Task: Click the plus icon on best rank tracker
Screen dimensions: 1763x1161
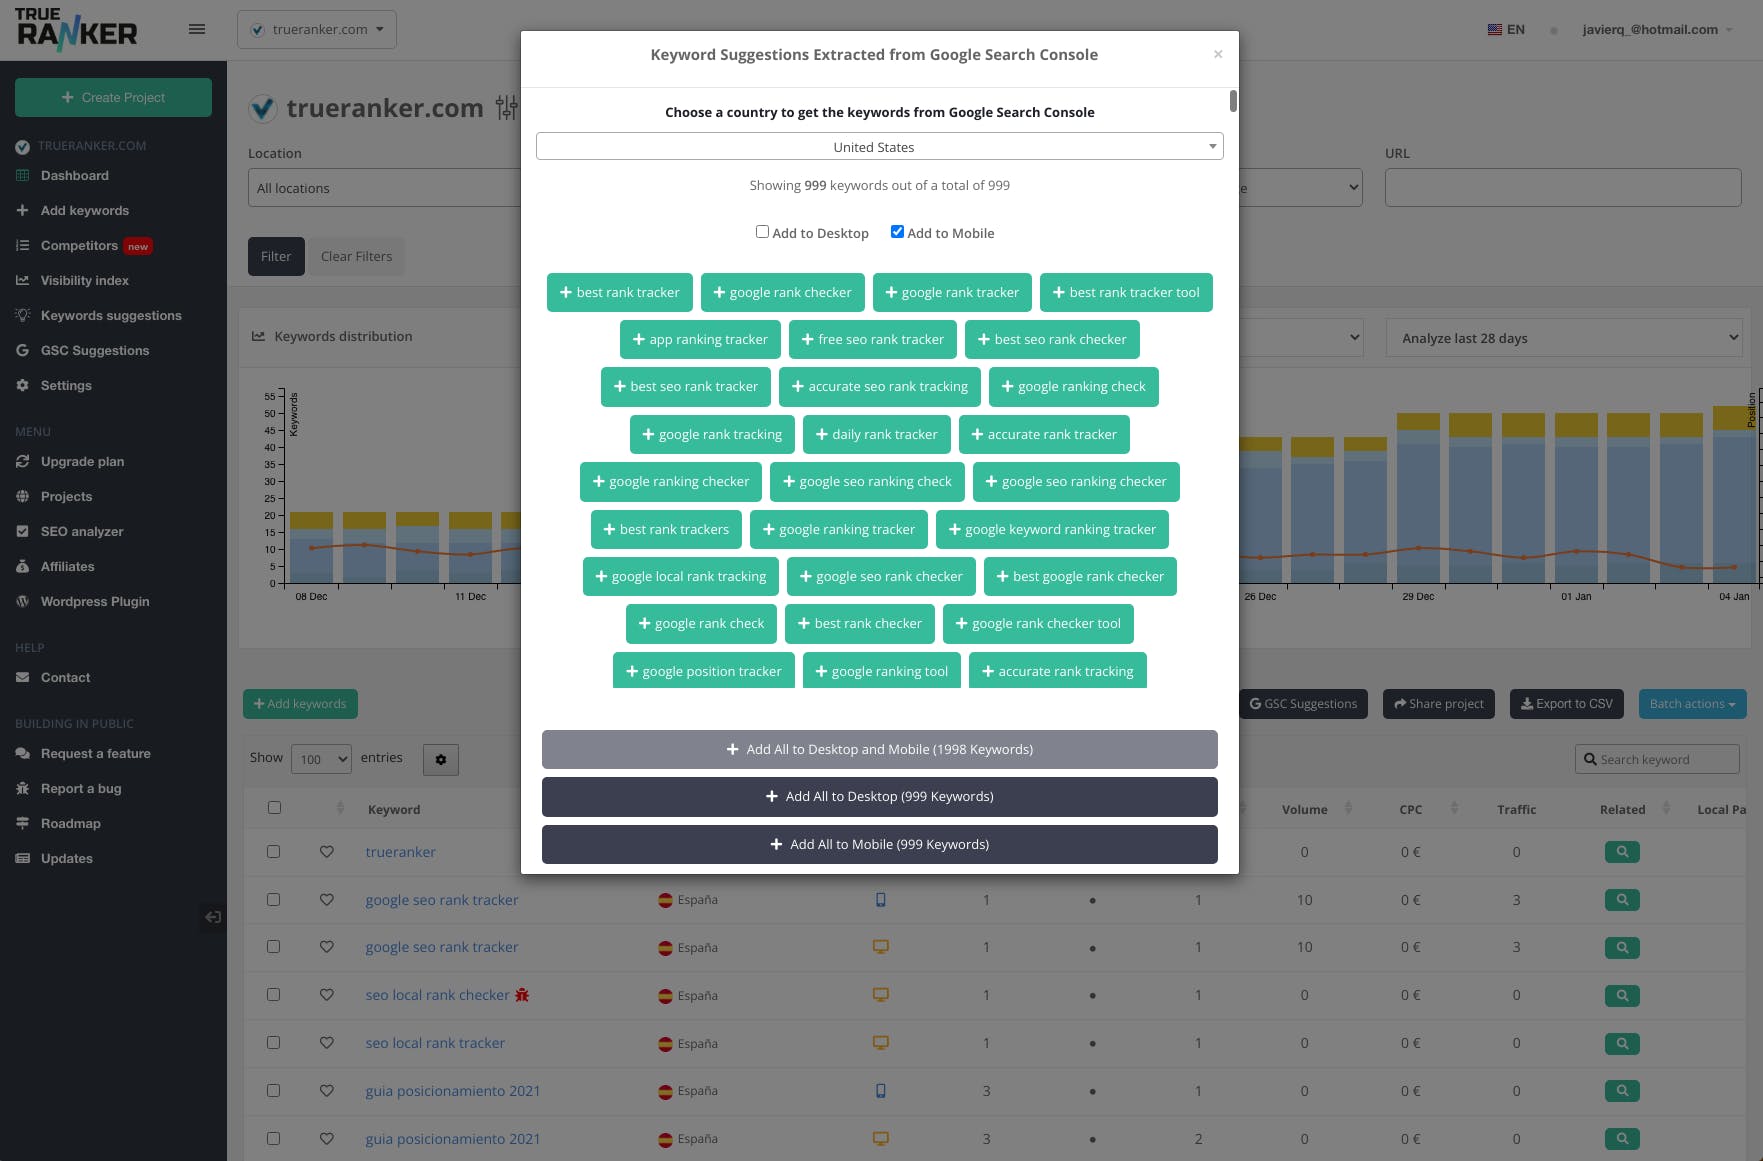Action: [x=566, y=292]
